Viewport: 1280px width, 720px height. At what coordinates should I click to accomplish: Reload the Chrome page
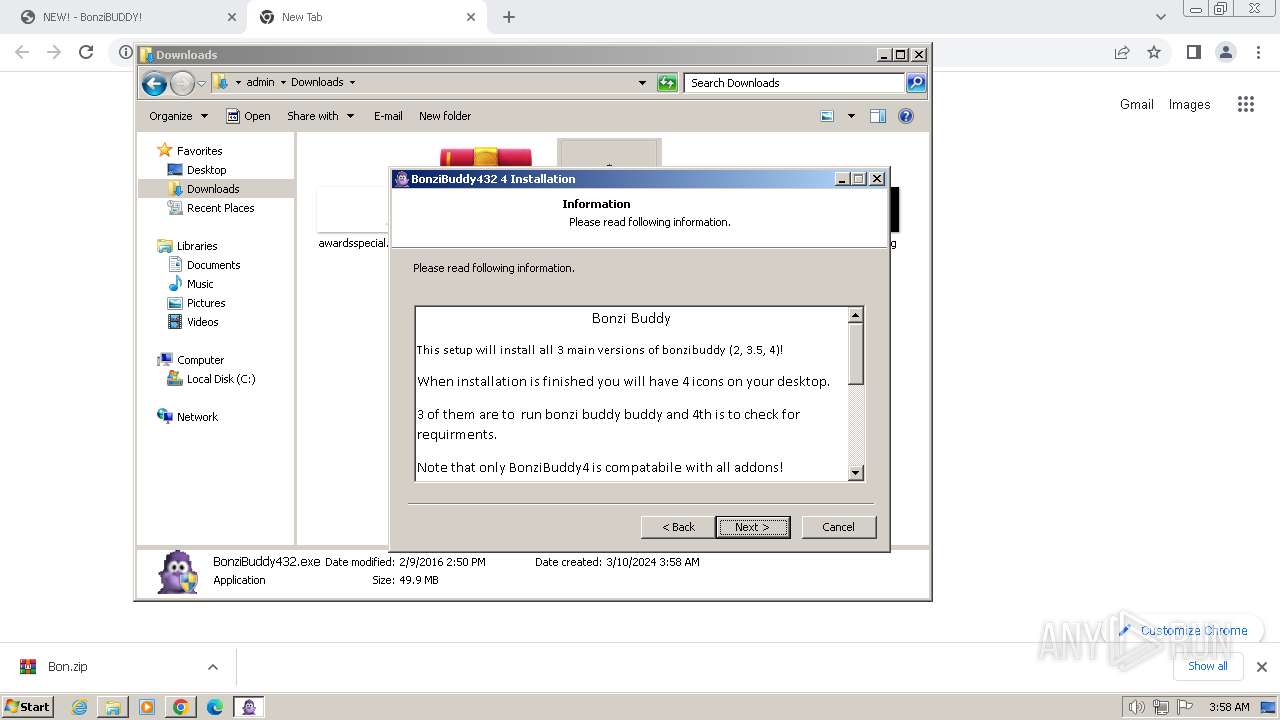pyautogui.click(x=86, y=52)
